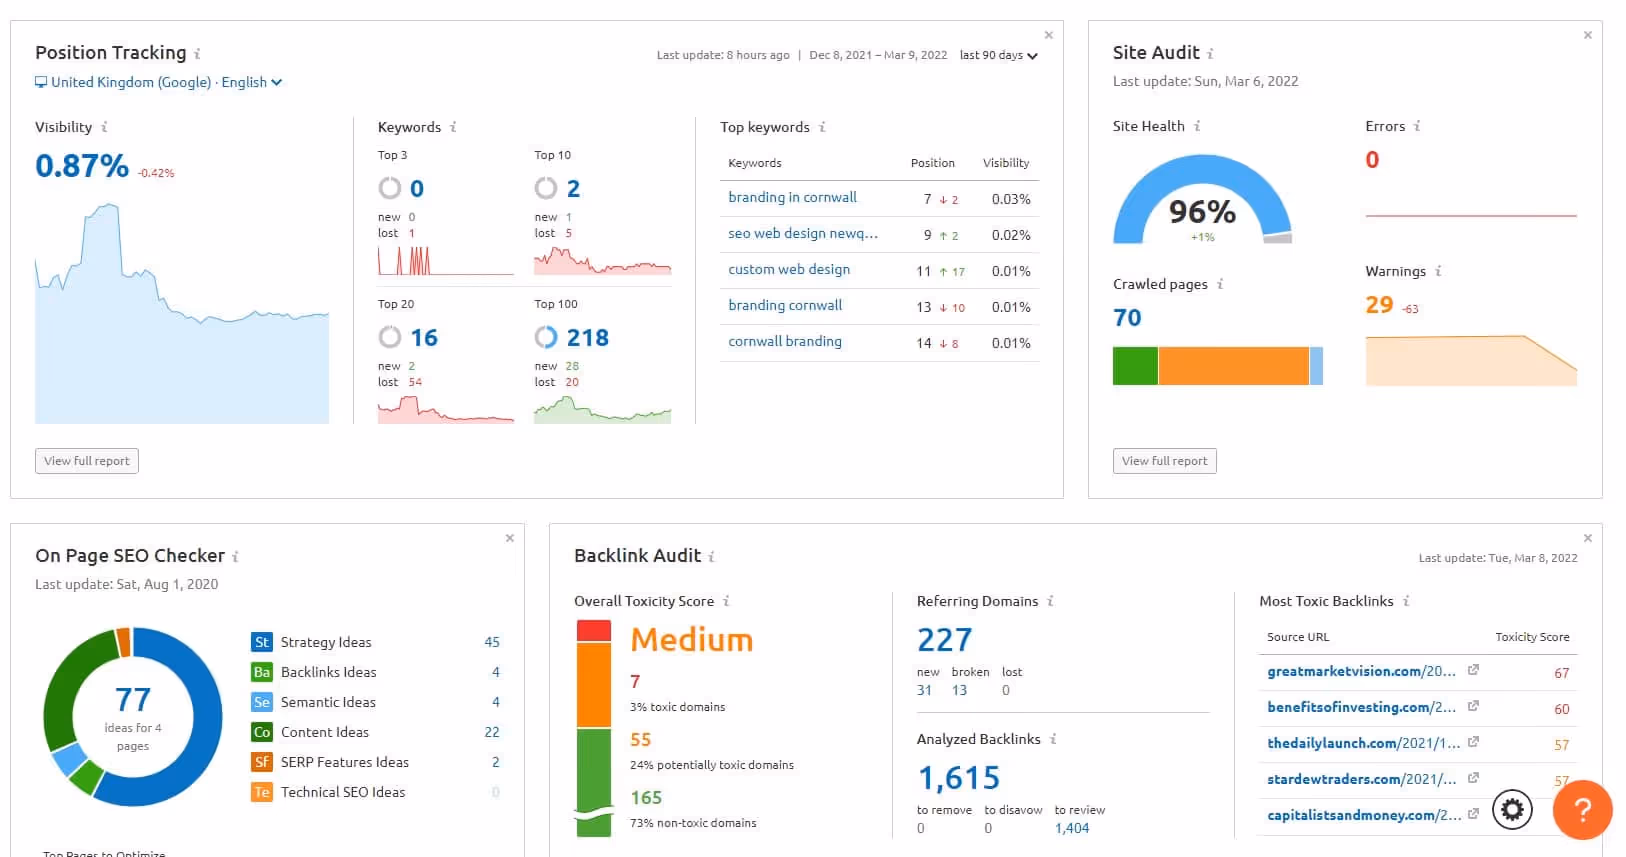This screenshot has width=1626, height=857.
Task: Click the info icon next to Top keywords
Action: 822,127
